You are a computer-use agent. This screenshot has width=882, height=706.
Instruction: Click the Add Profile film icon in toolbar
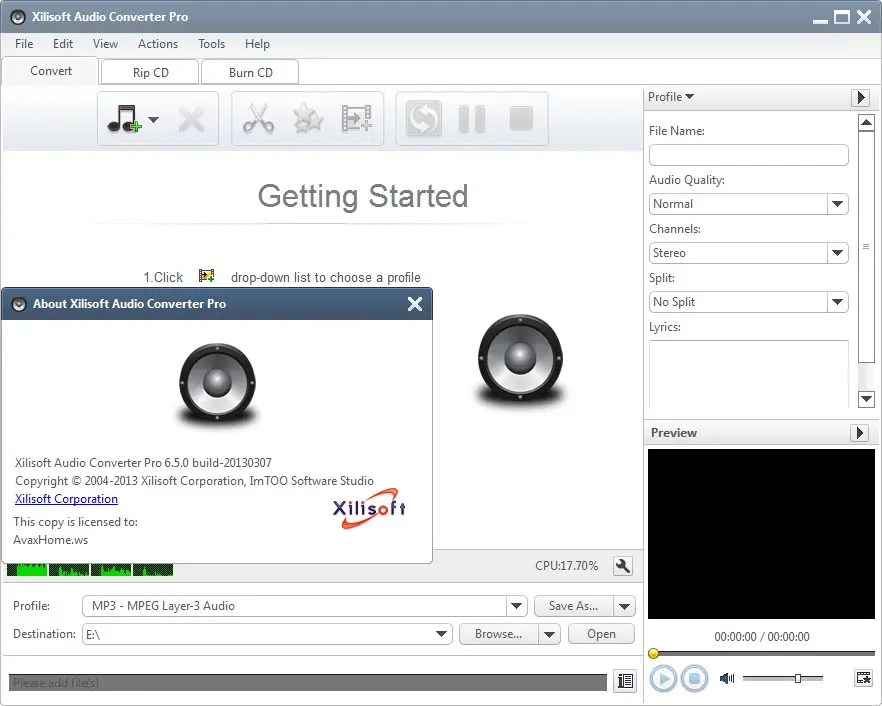point(357,119)
